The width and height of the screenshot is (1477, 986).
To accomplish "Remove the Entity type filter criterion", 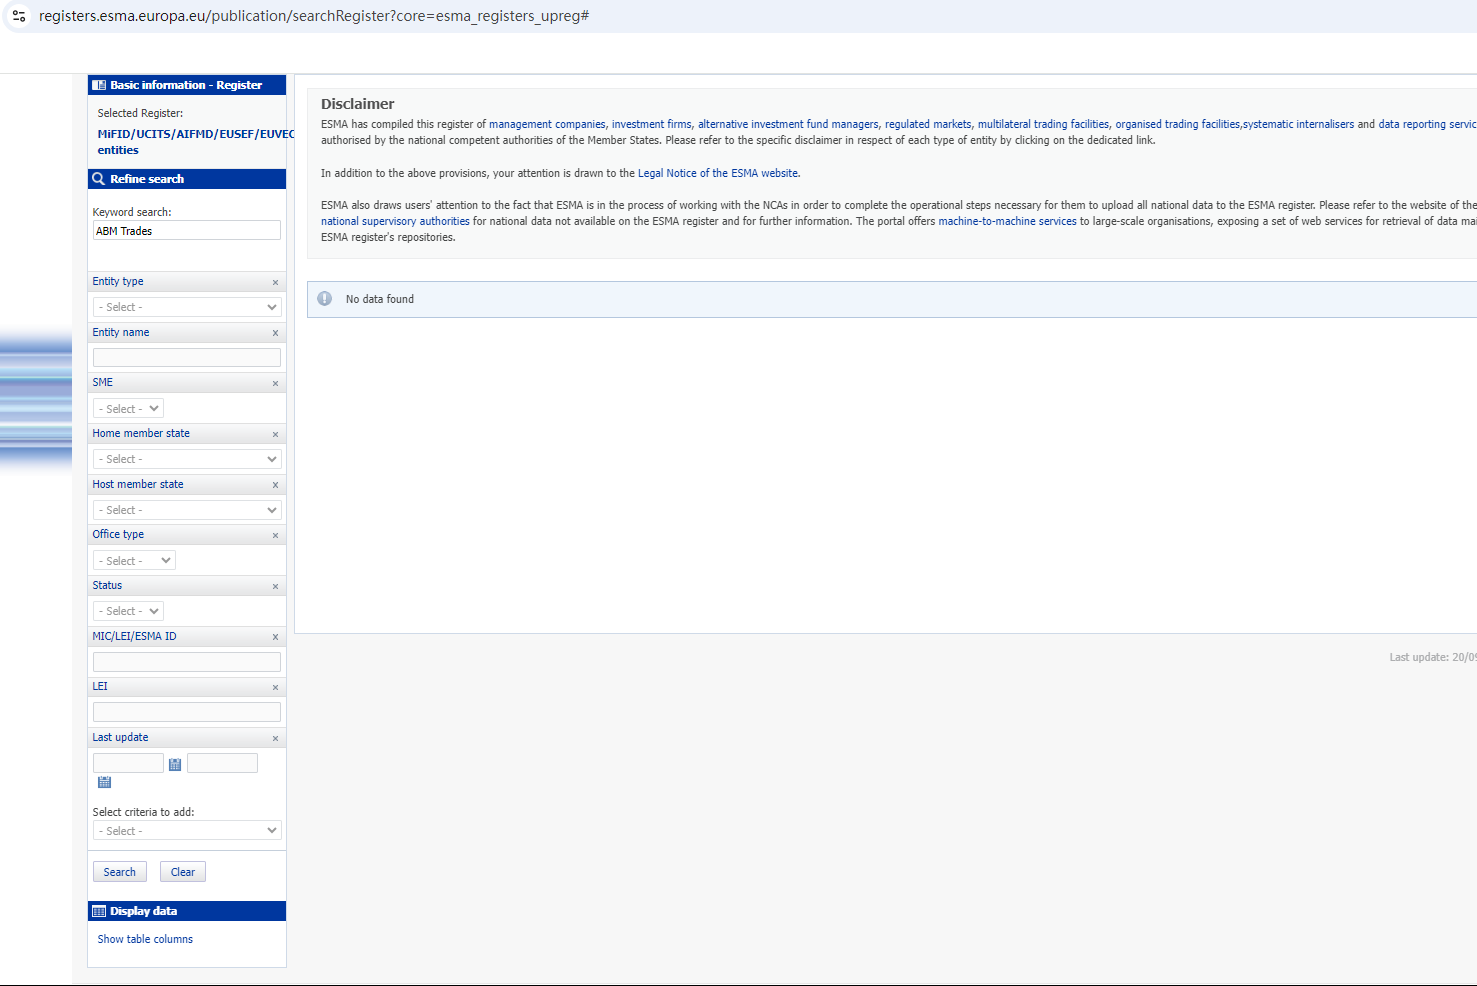I will click(x=275, y=282).
